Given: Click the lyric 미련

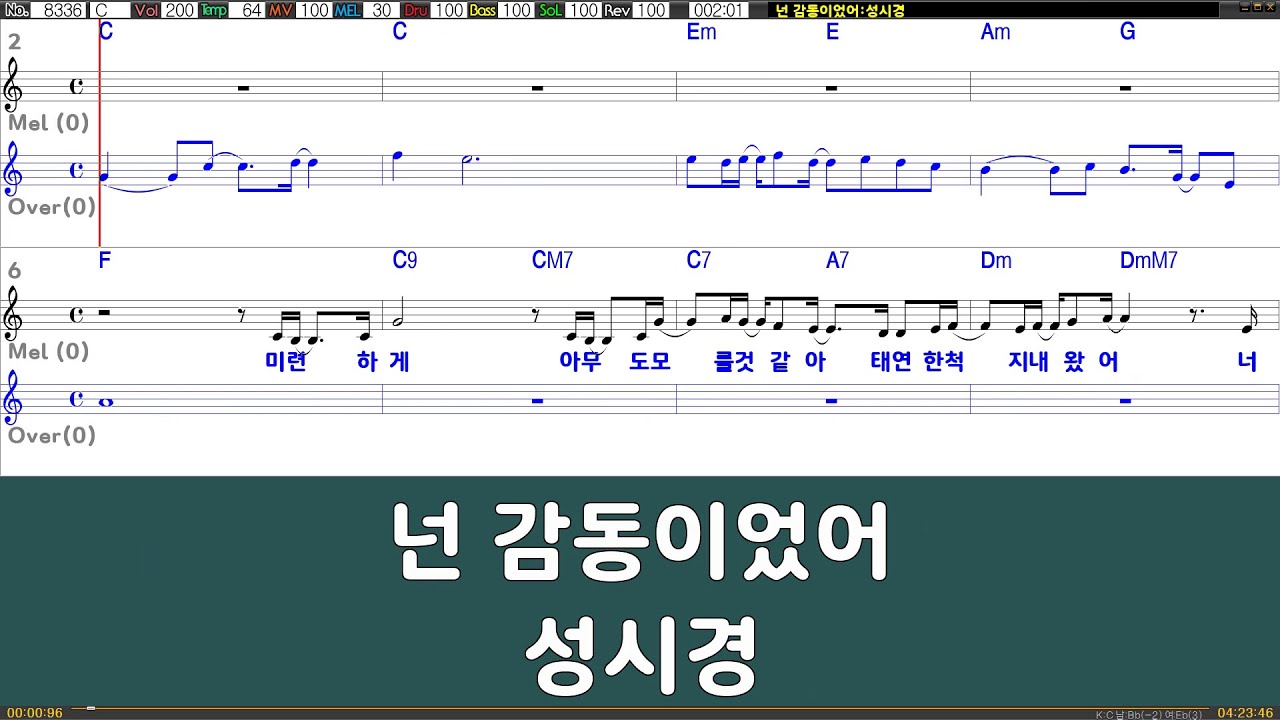Looking at the screenshot, I should 286,362.
